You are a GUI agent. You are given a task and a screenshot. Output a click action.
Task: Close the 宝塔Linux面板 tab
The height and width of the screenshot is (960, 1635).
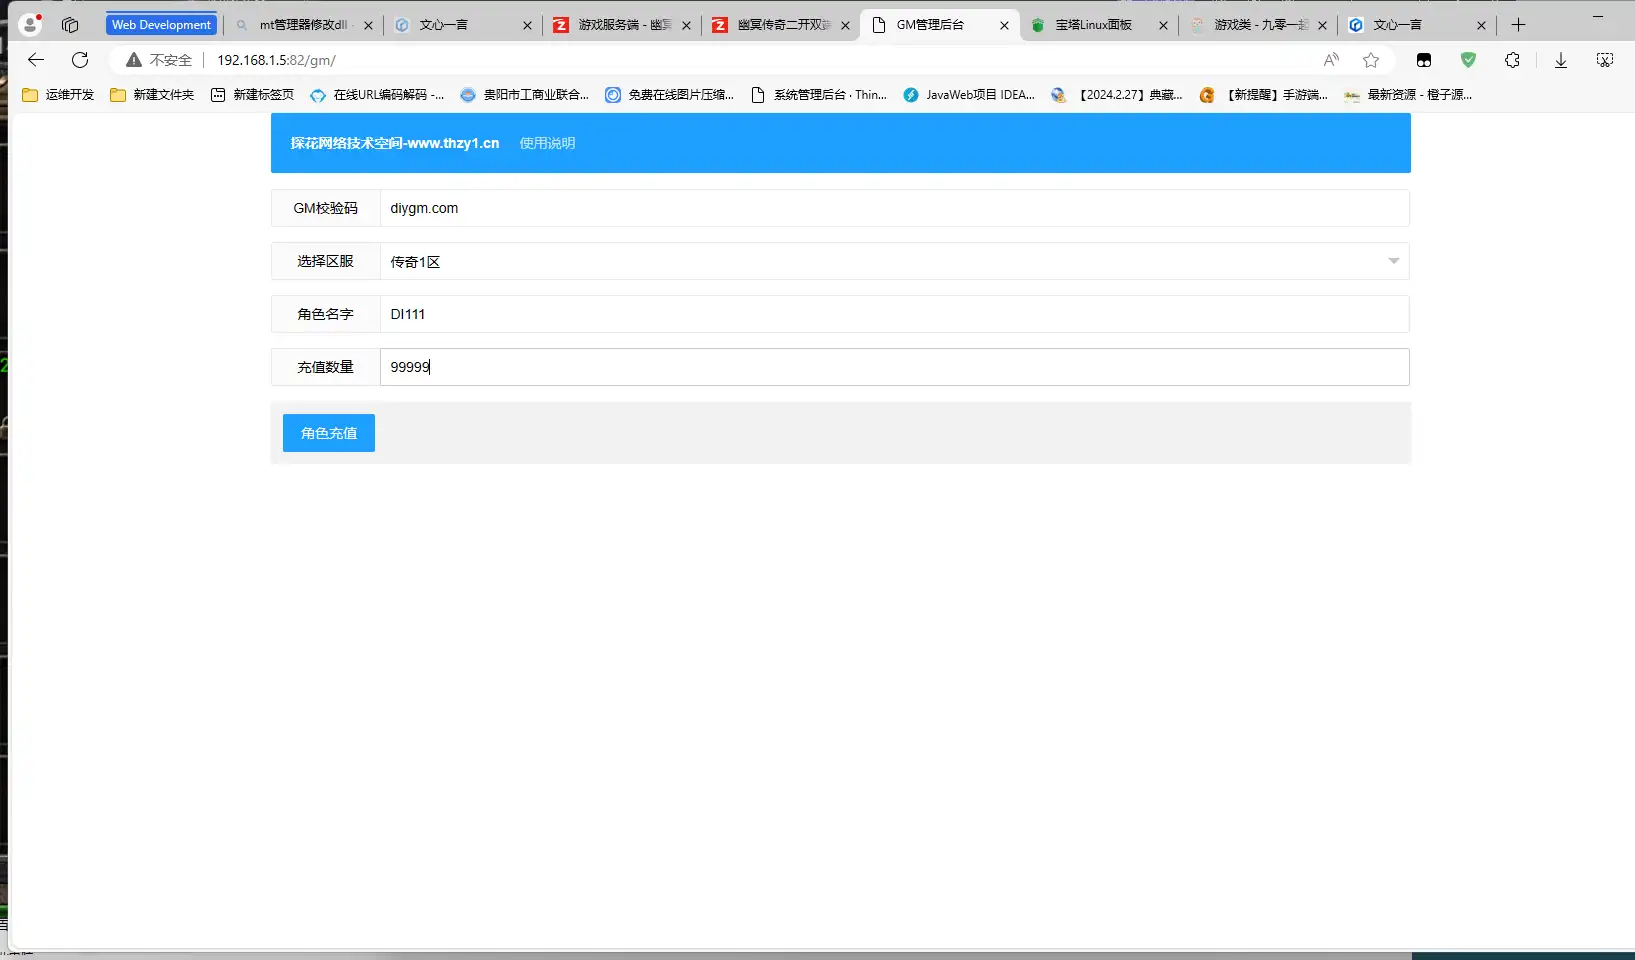(1163, 25)
